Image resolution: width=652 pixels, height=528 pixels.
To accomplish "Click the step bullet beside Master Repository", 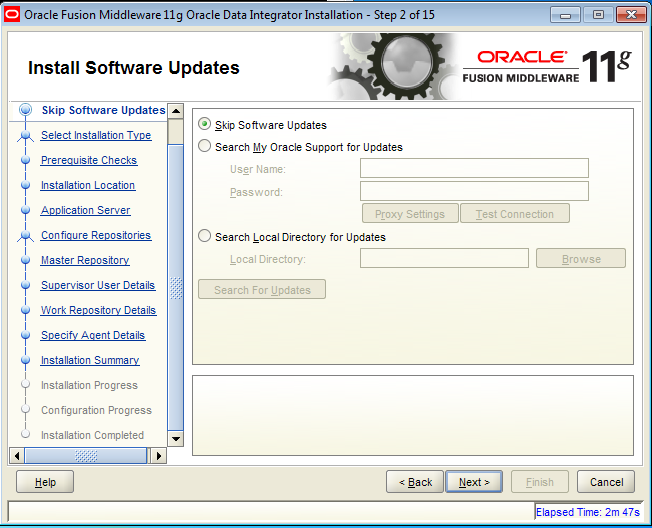I will (26, 260).
